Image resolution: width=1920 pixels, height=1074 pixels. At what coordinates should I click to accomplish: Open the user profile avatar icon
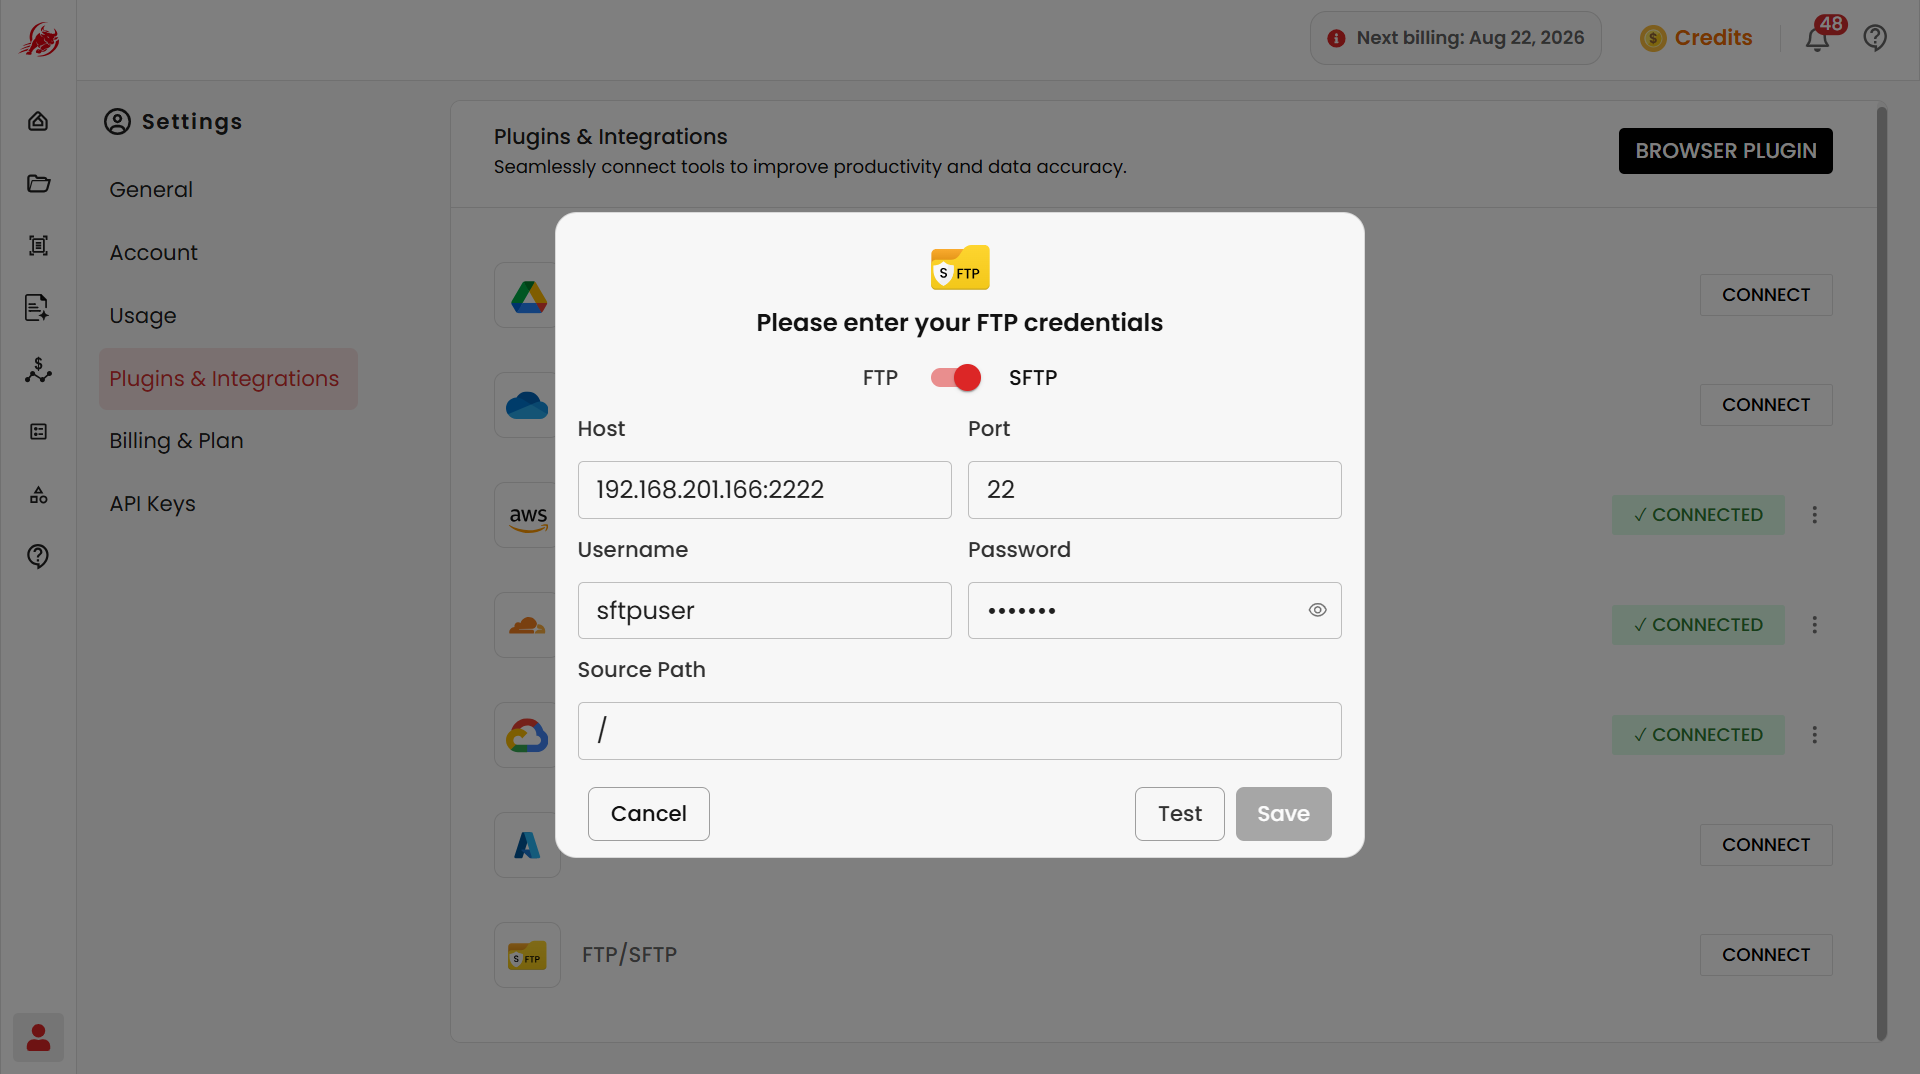pyautogui.click(x=38, y=1037)
